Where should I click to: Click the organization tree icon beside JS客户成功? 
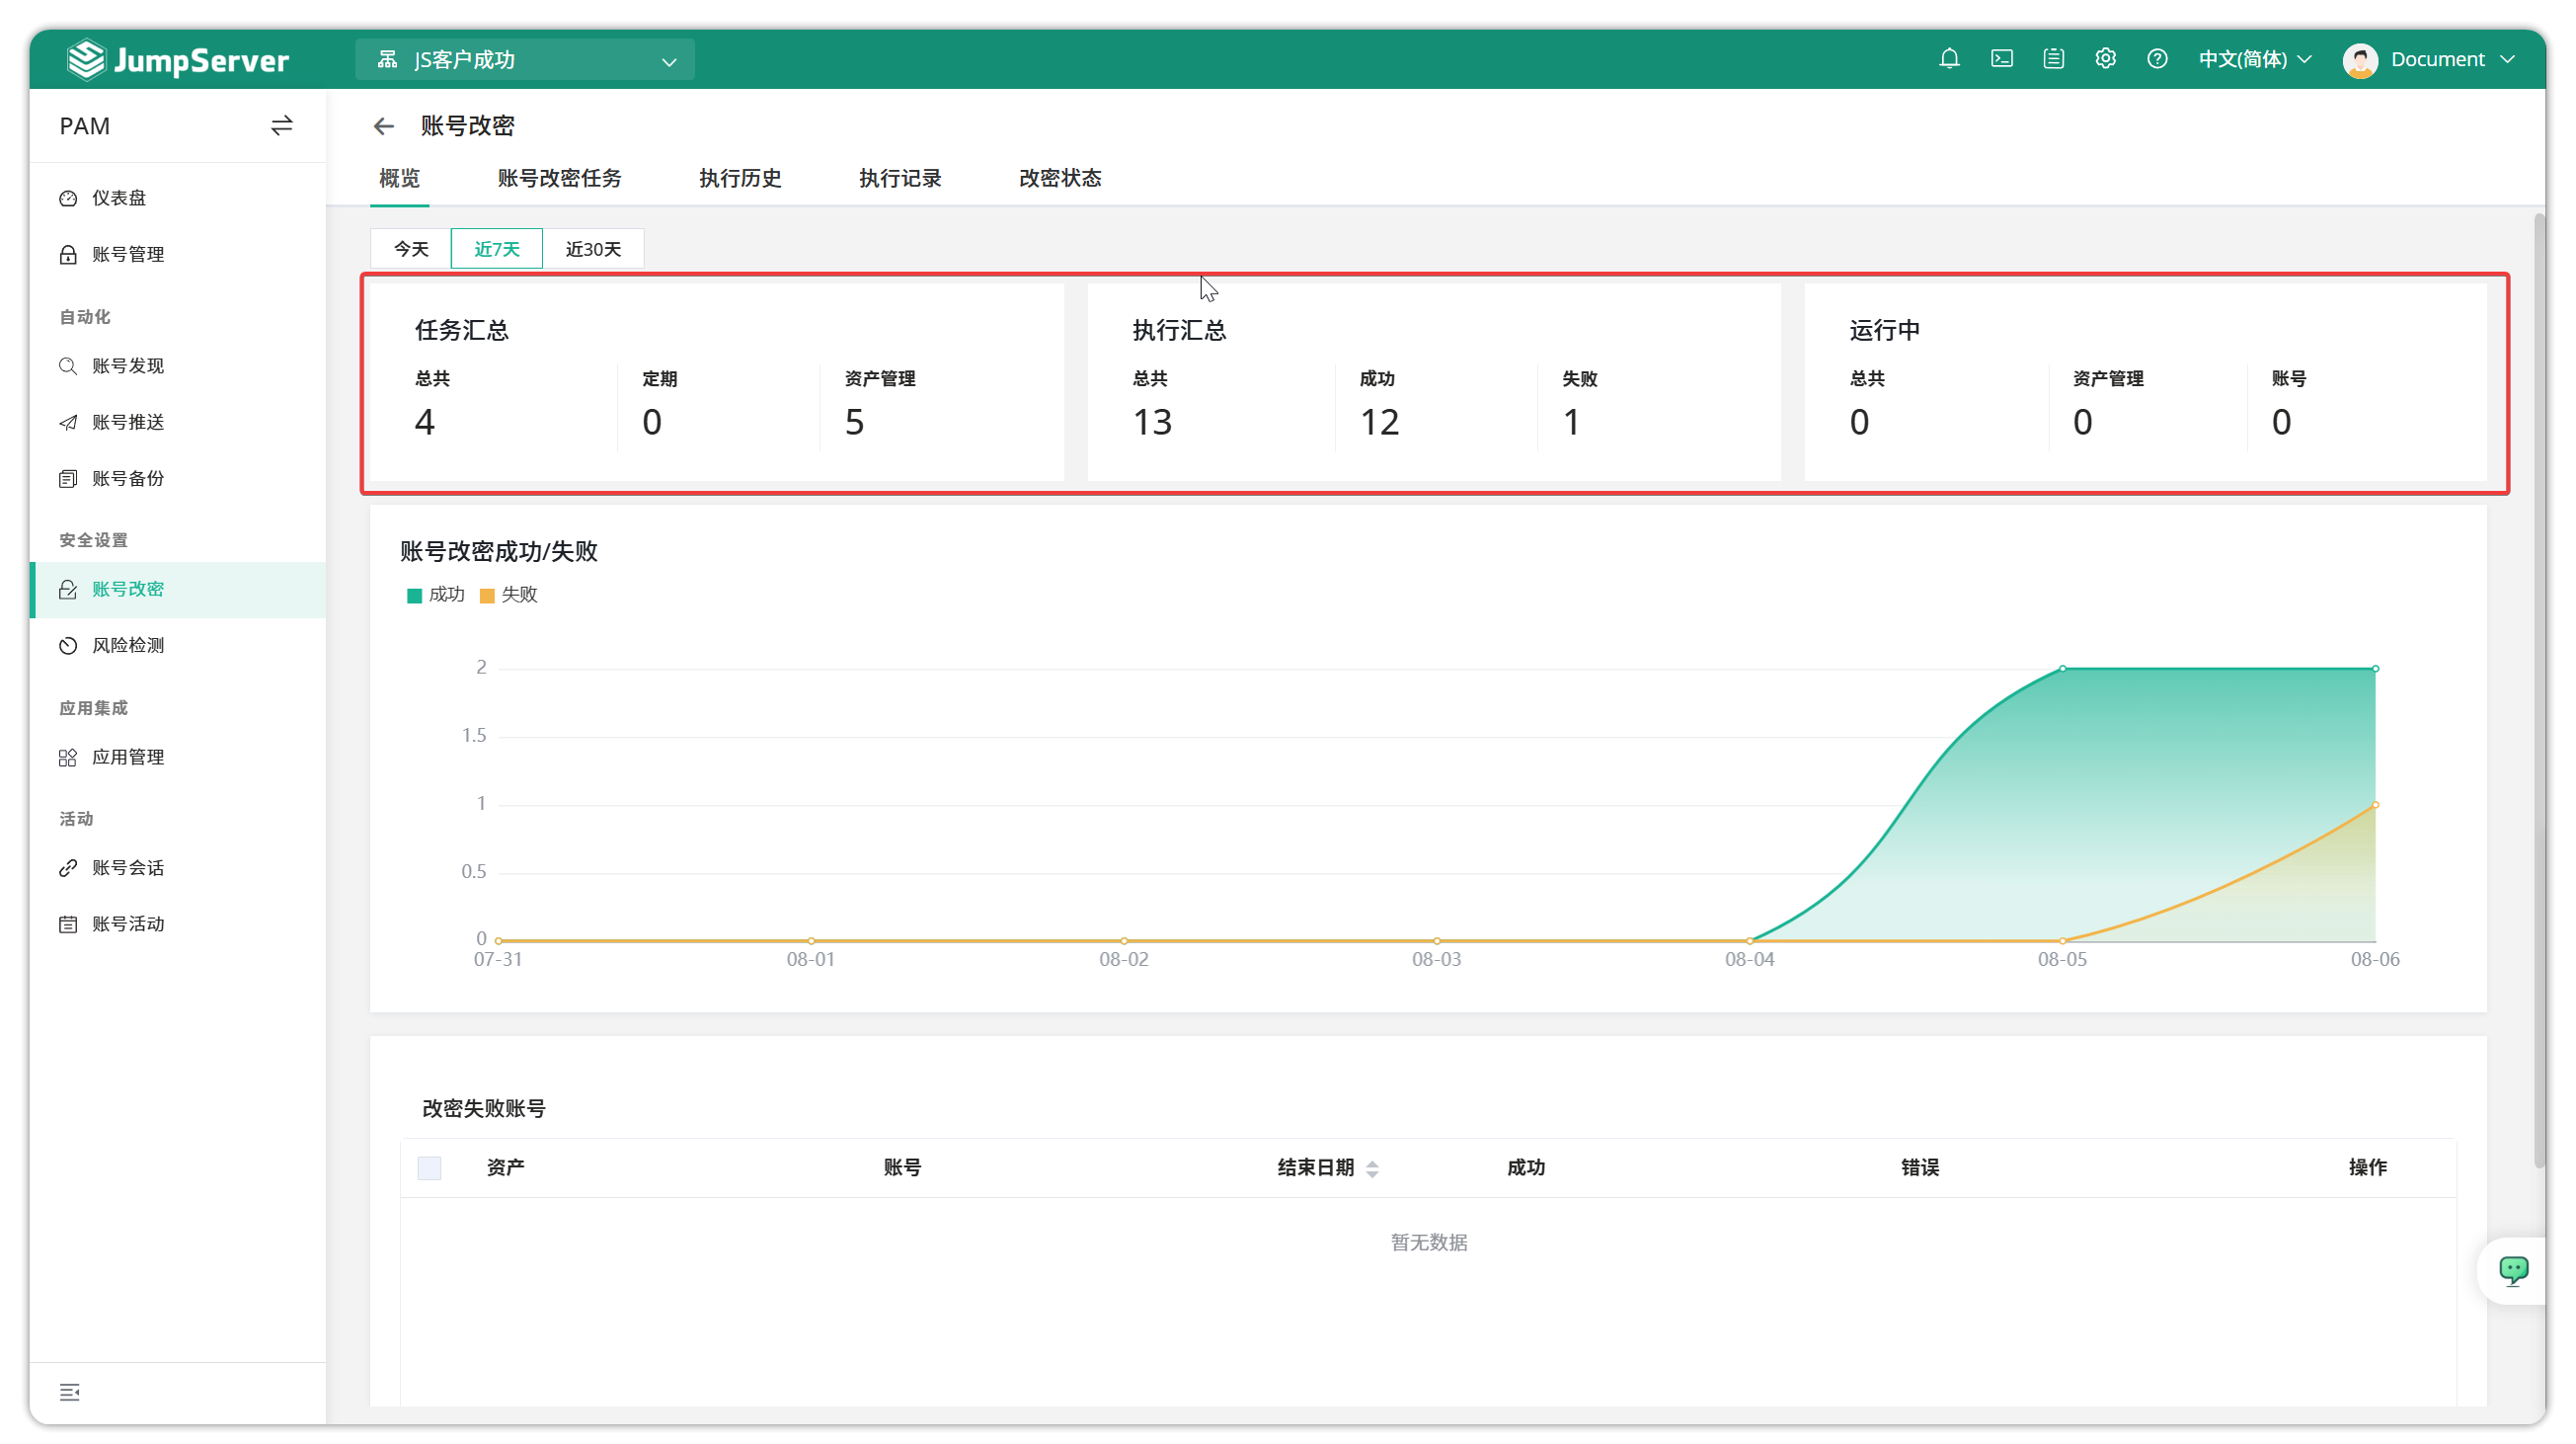coord(387,60)
